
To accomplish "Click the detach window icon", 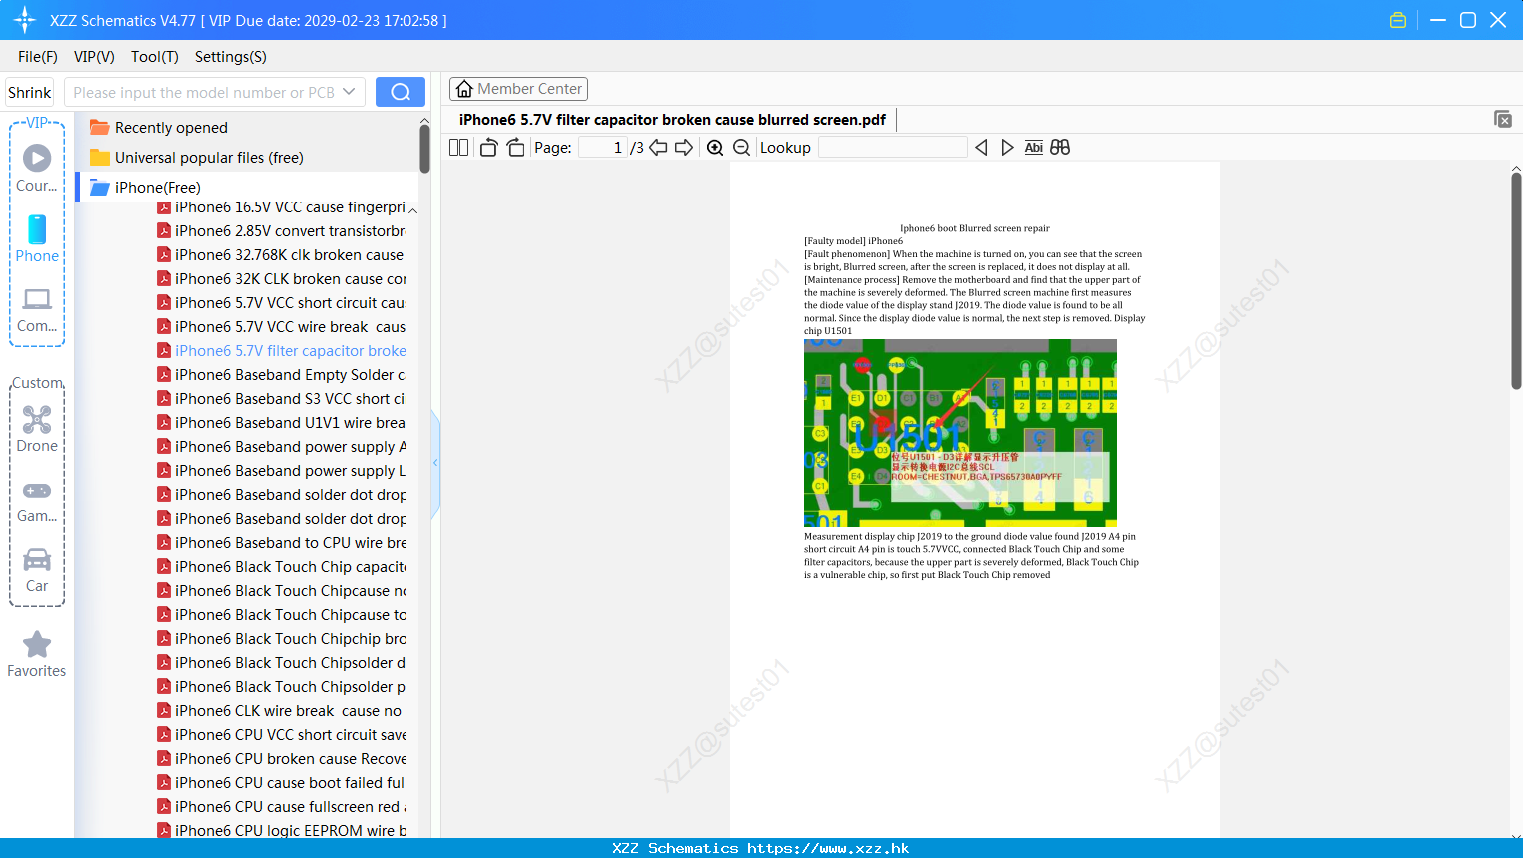I will pos(1503,119).
